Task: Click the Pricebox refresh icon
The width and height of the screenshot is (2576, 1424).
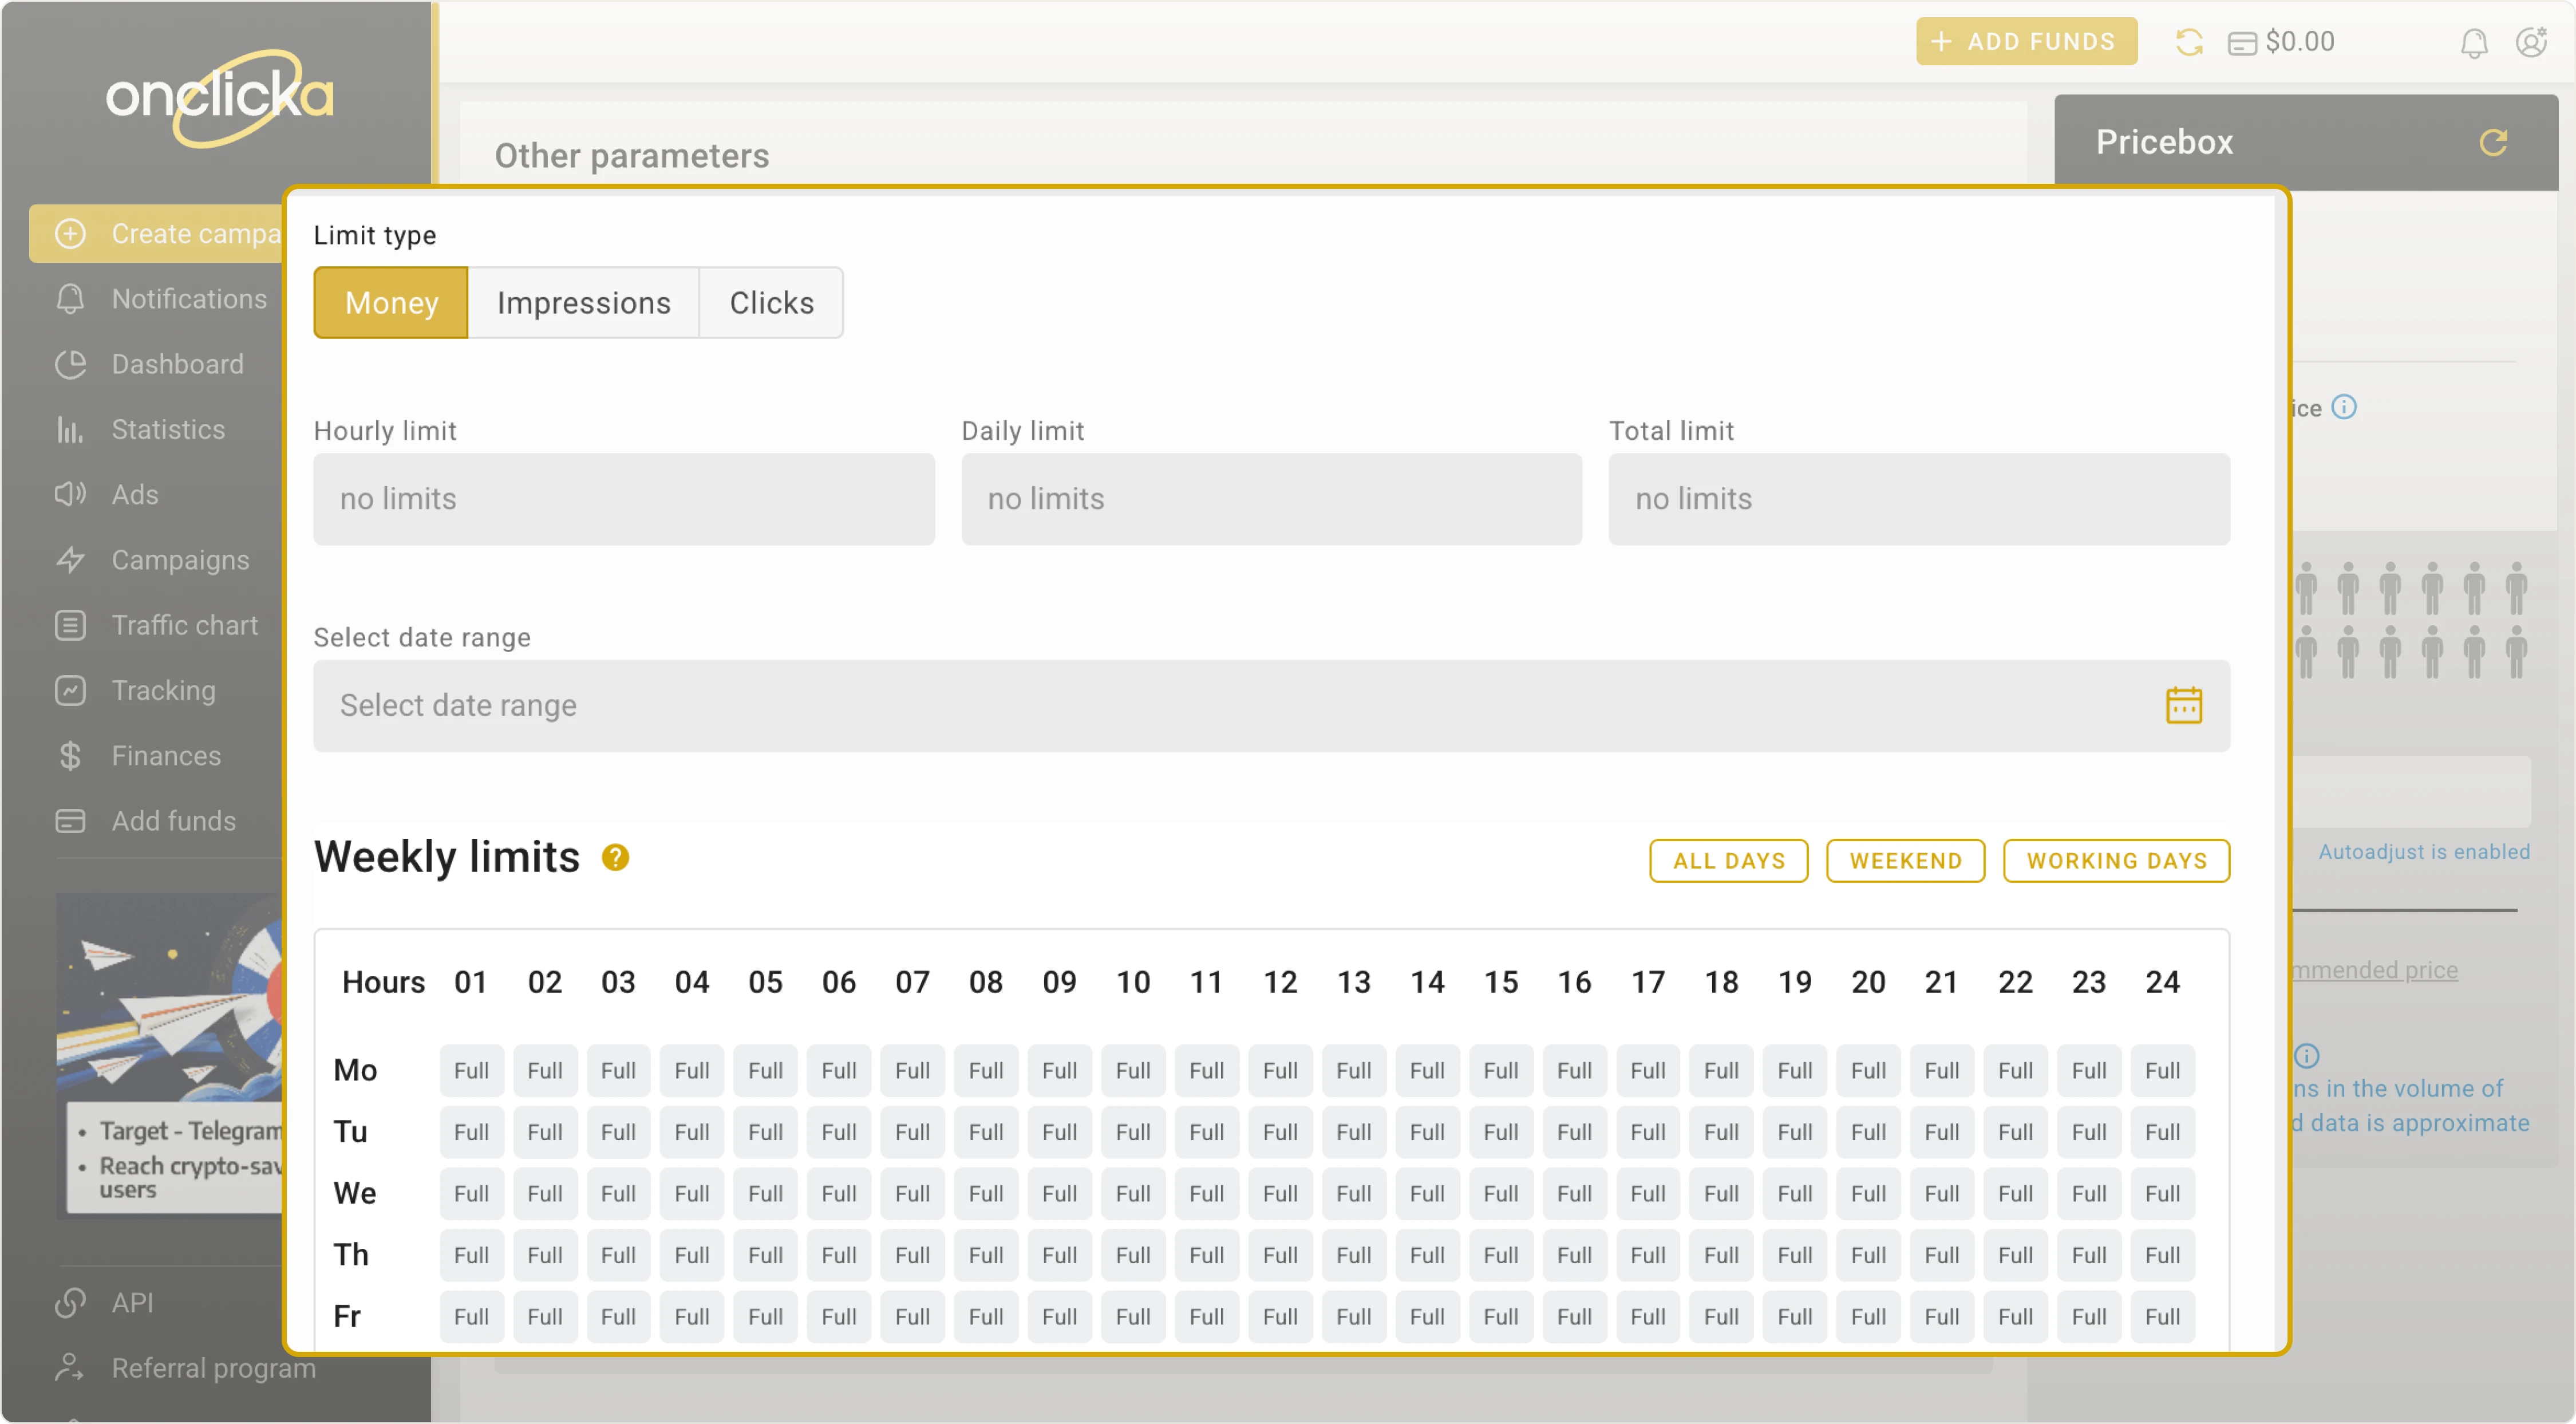Action: coord(2493,143)
